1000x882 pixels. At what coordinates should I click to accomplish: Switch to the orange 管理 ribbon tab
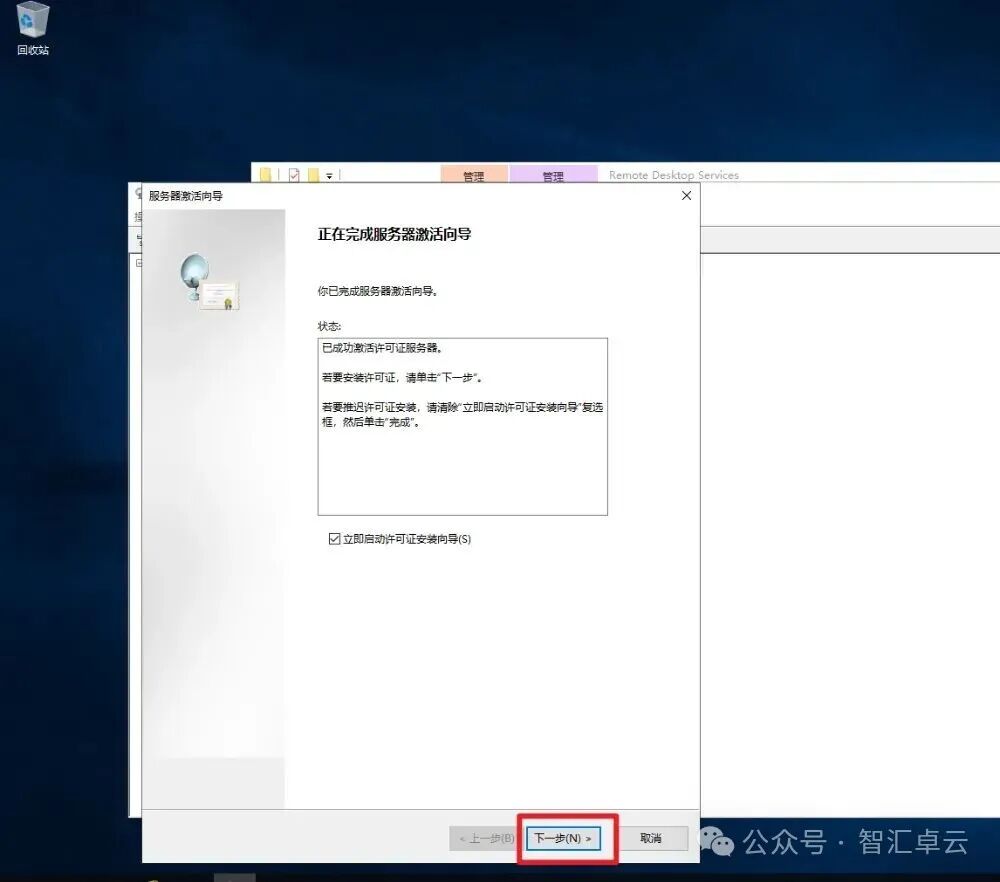(474, 174)
